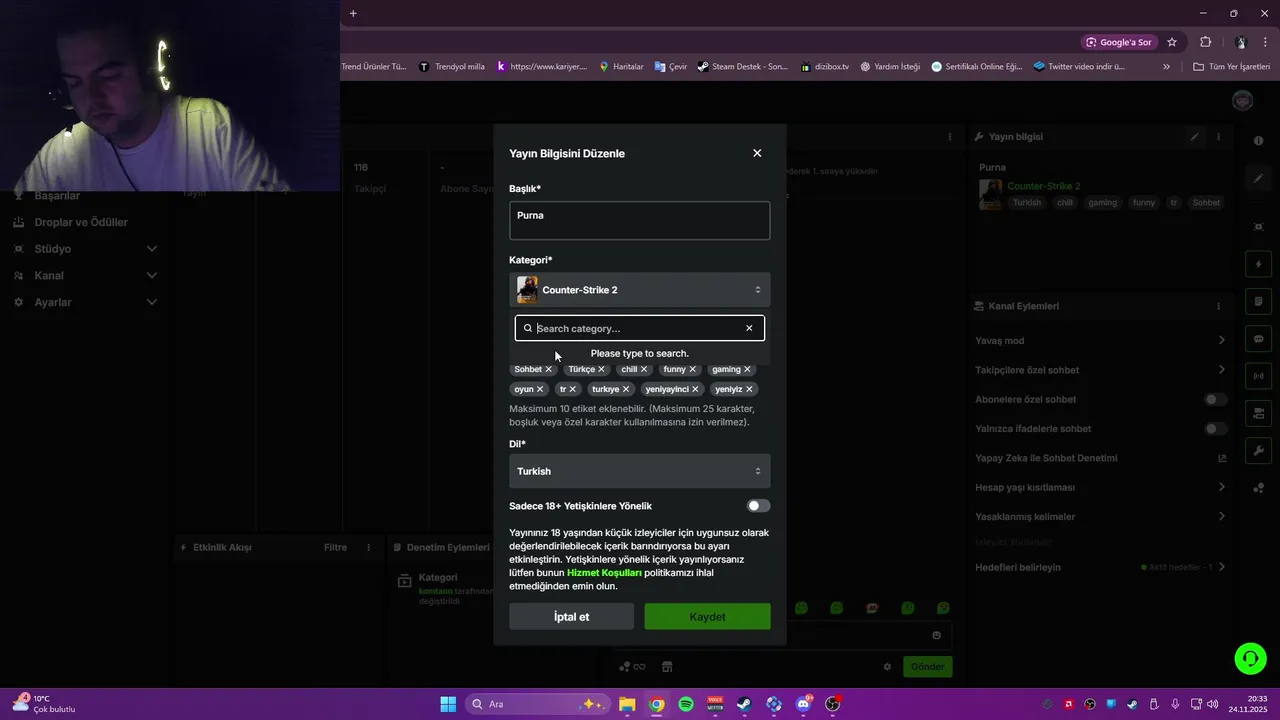Clear the category search field
This screenshot has height=720, width=1280.
(749, 328)
